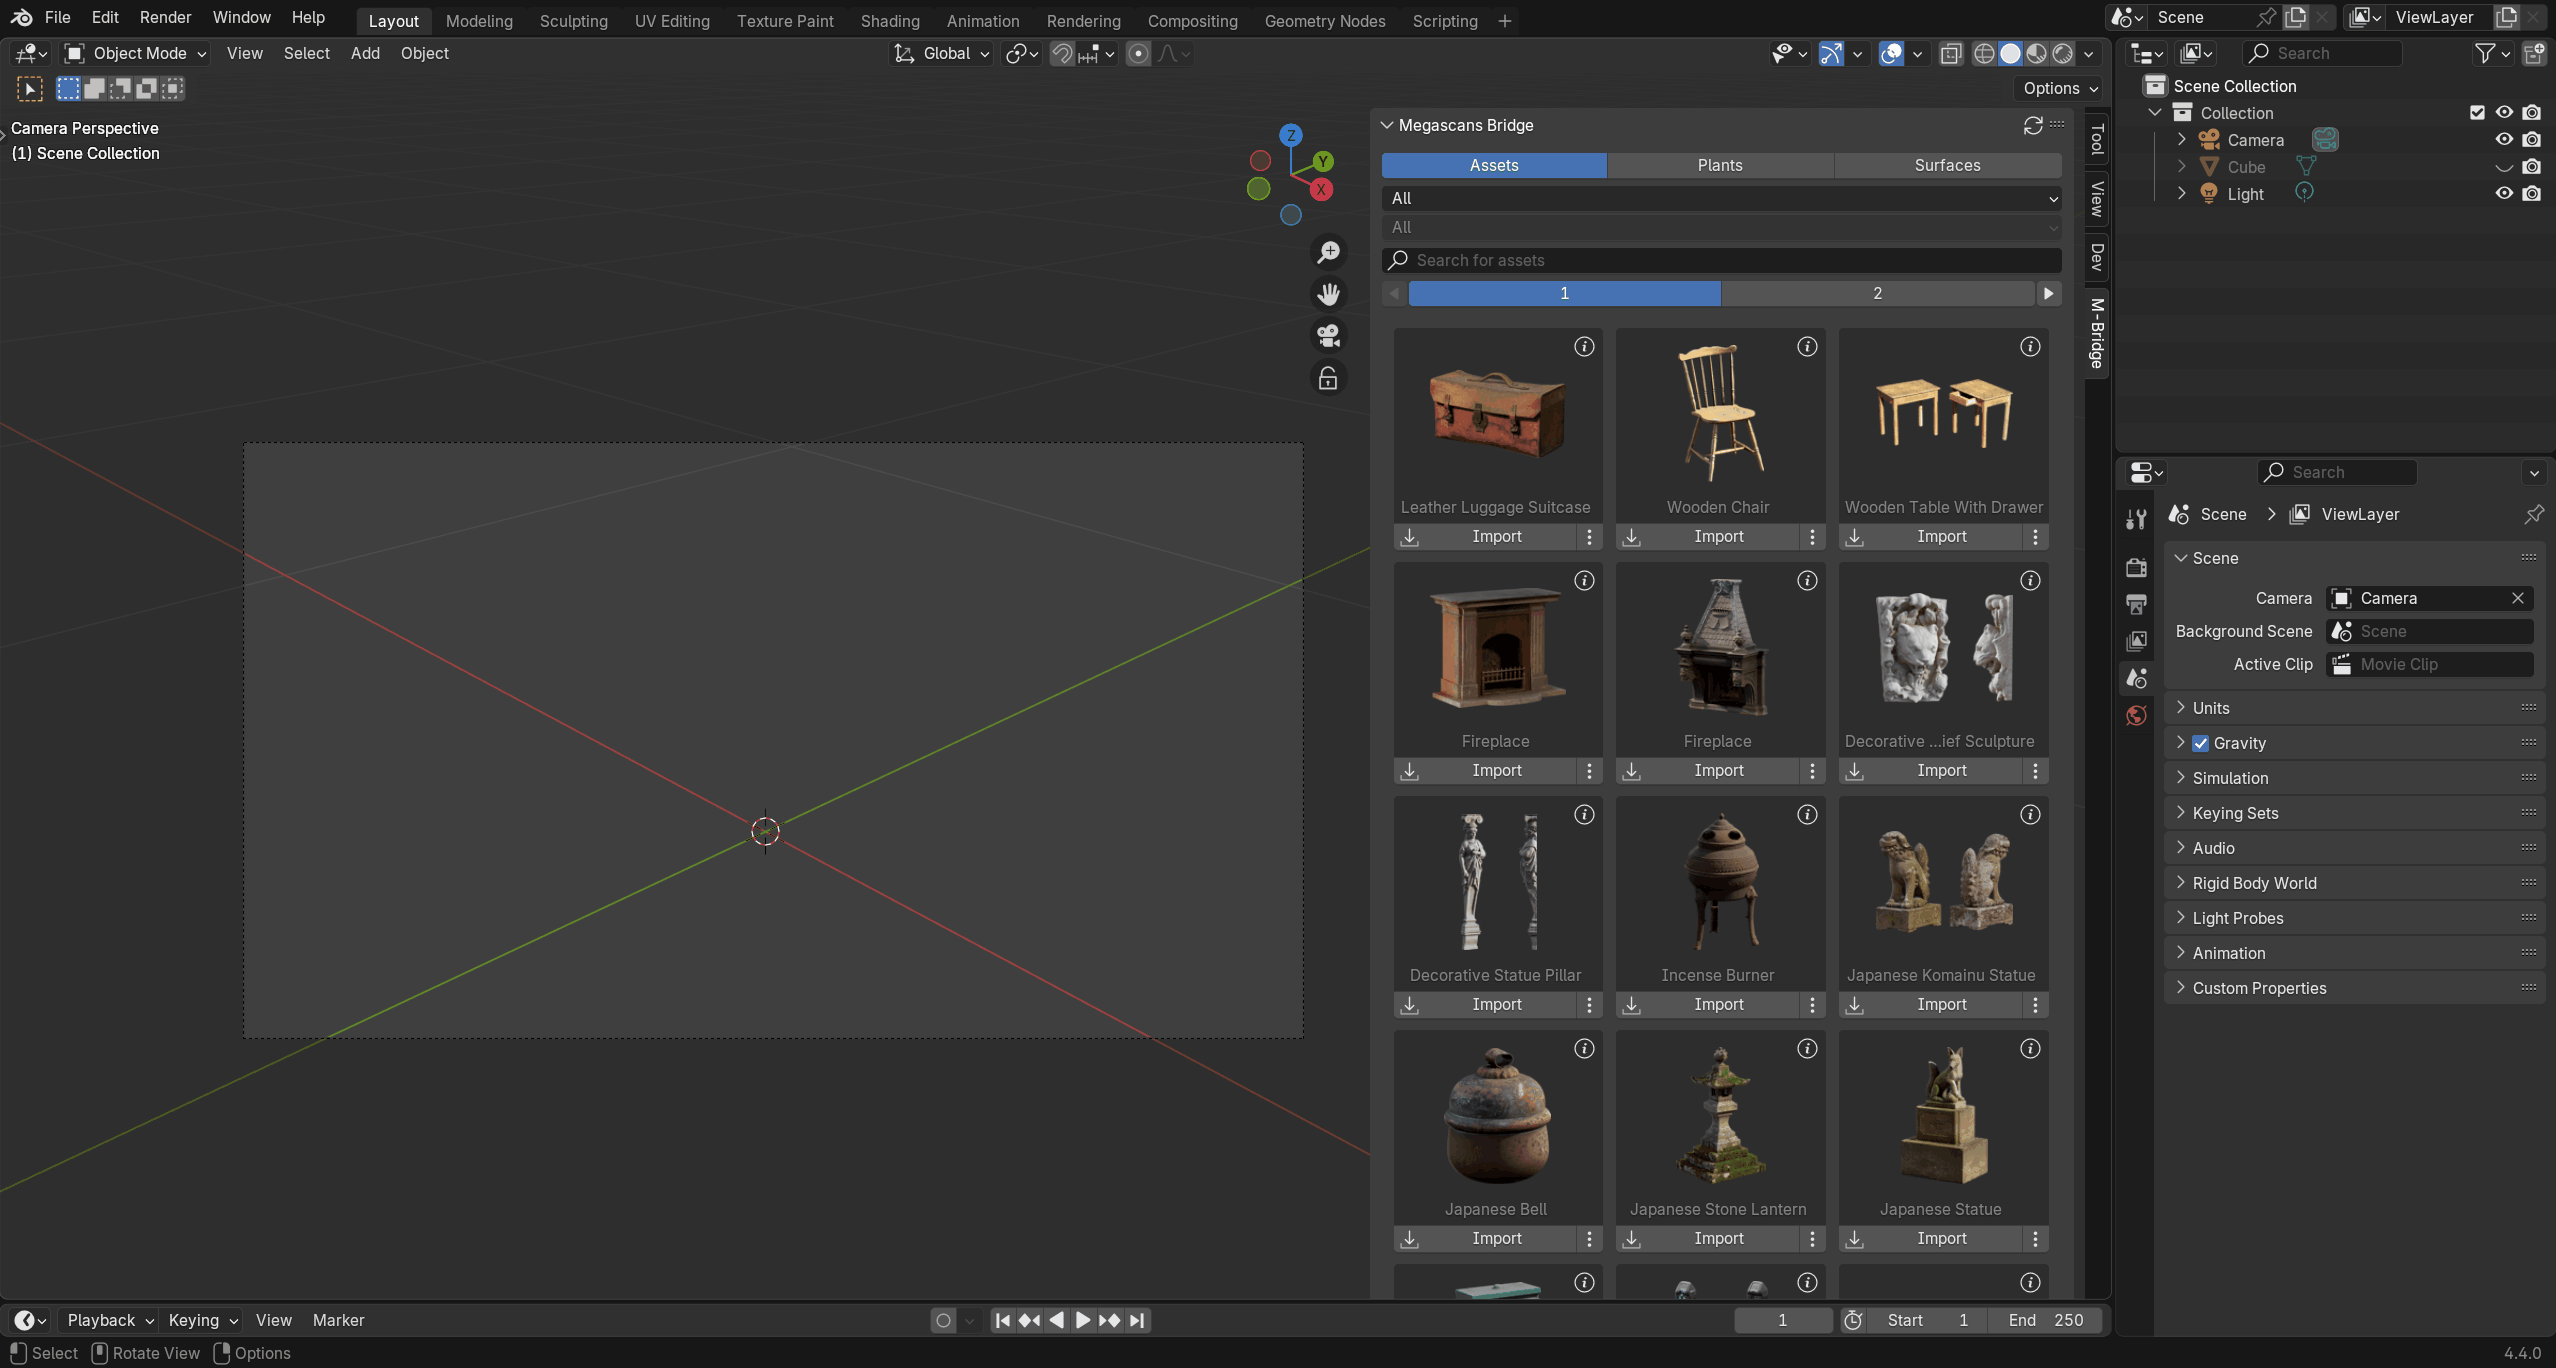Import the Japanese Bell asset
Screen dimensions: 2556x1368
1496,1238
